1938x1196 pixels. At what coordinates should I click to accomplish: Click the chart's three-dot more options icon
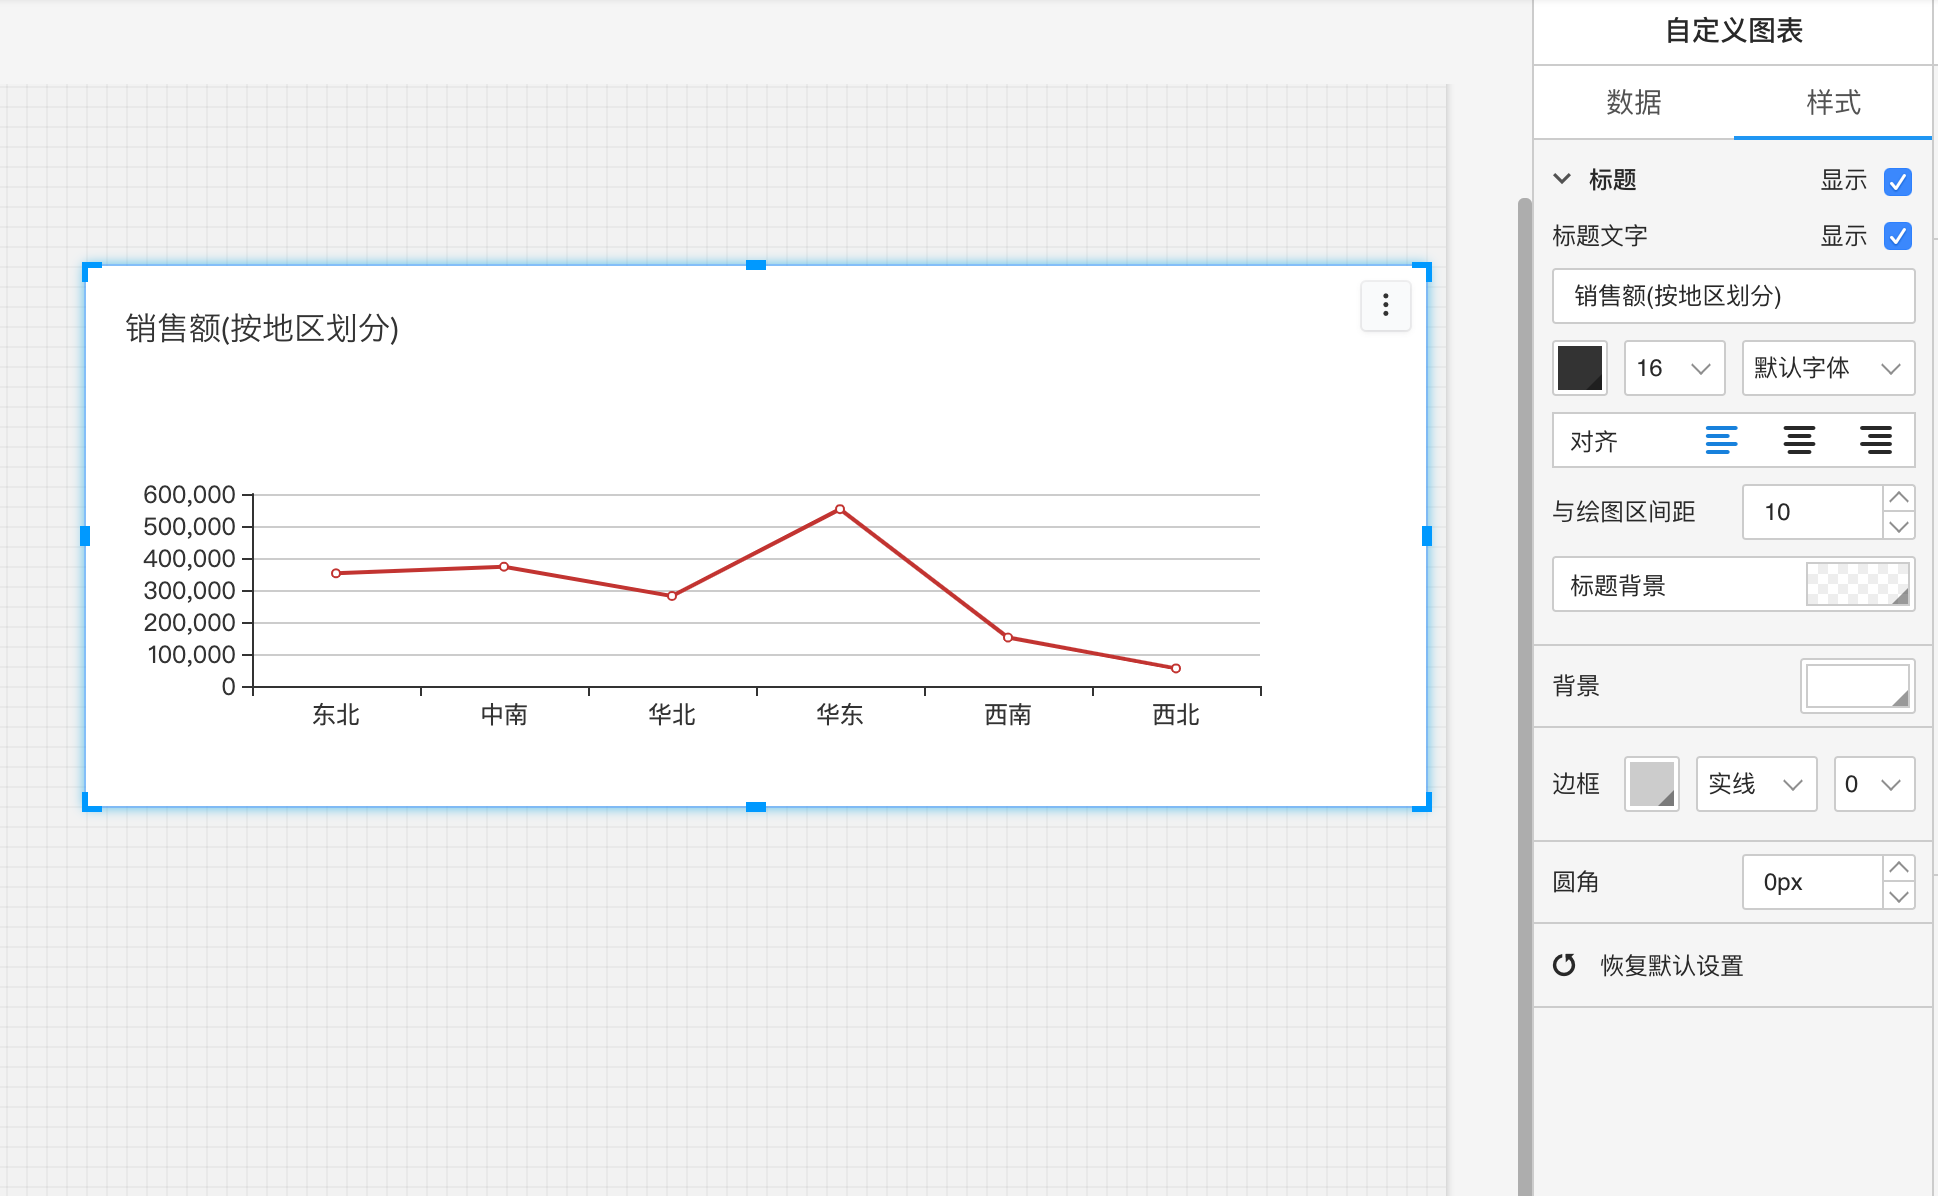tap(1385, 305)
